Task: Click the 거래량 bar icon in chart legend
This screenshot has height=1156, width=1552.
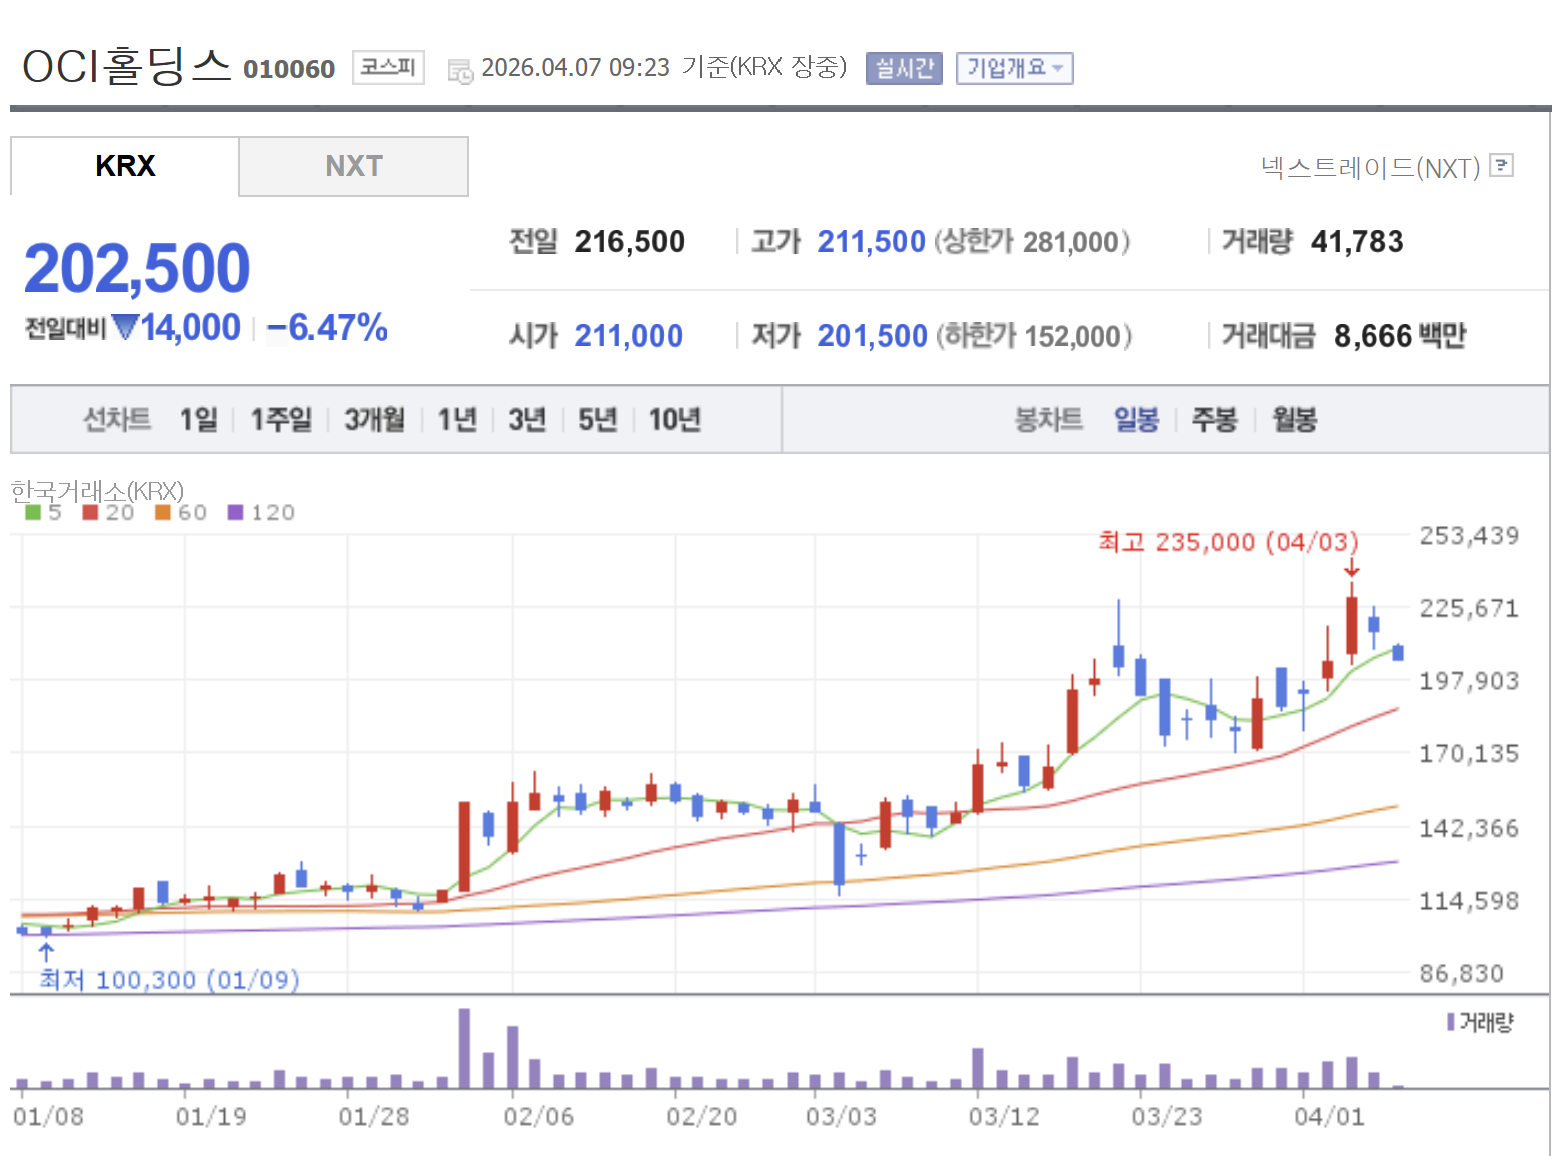Action: [1452, 1023]
